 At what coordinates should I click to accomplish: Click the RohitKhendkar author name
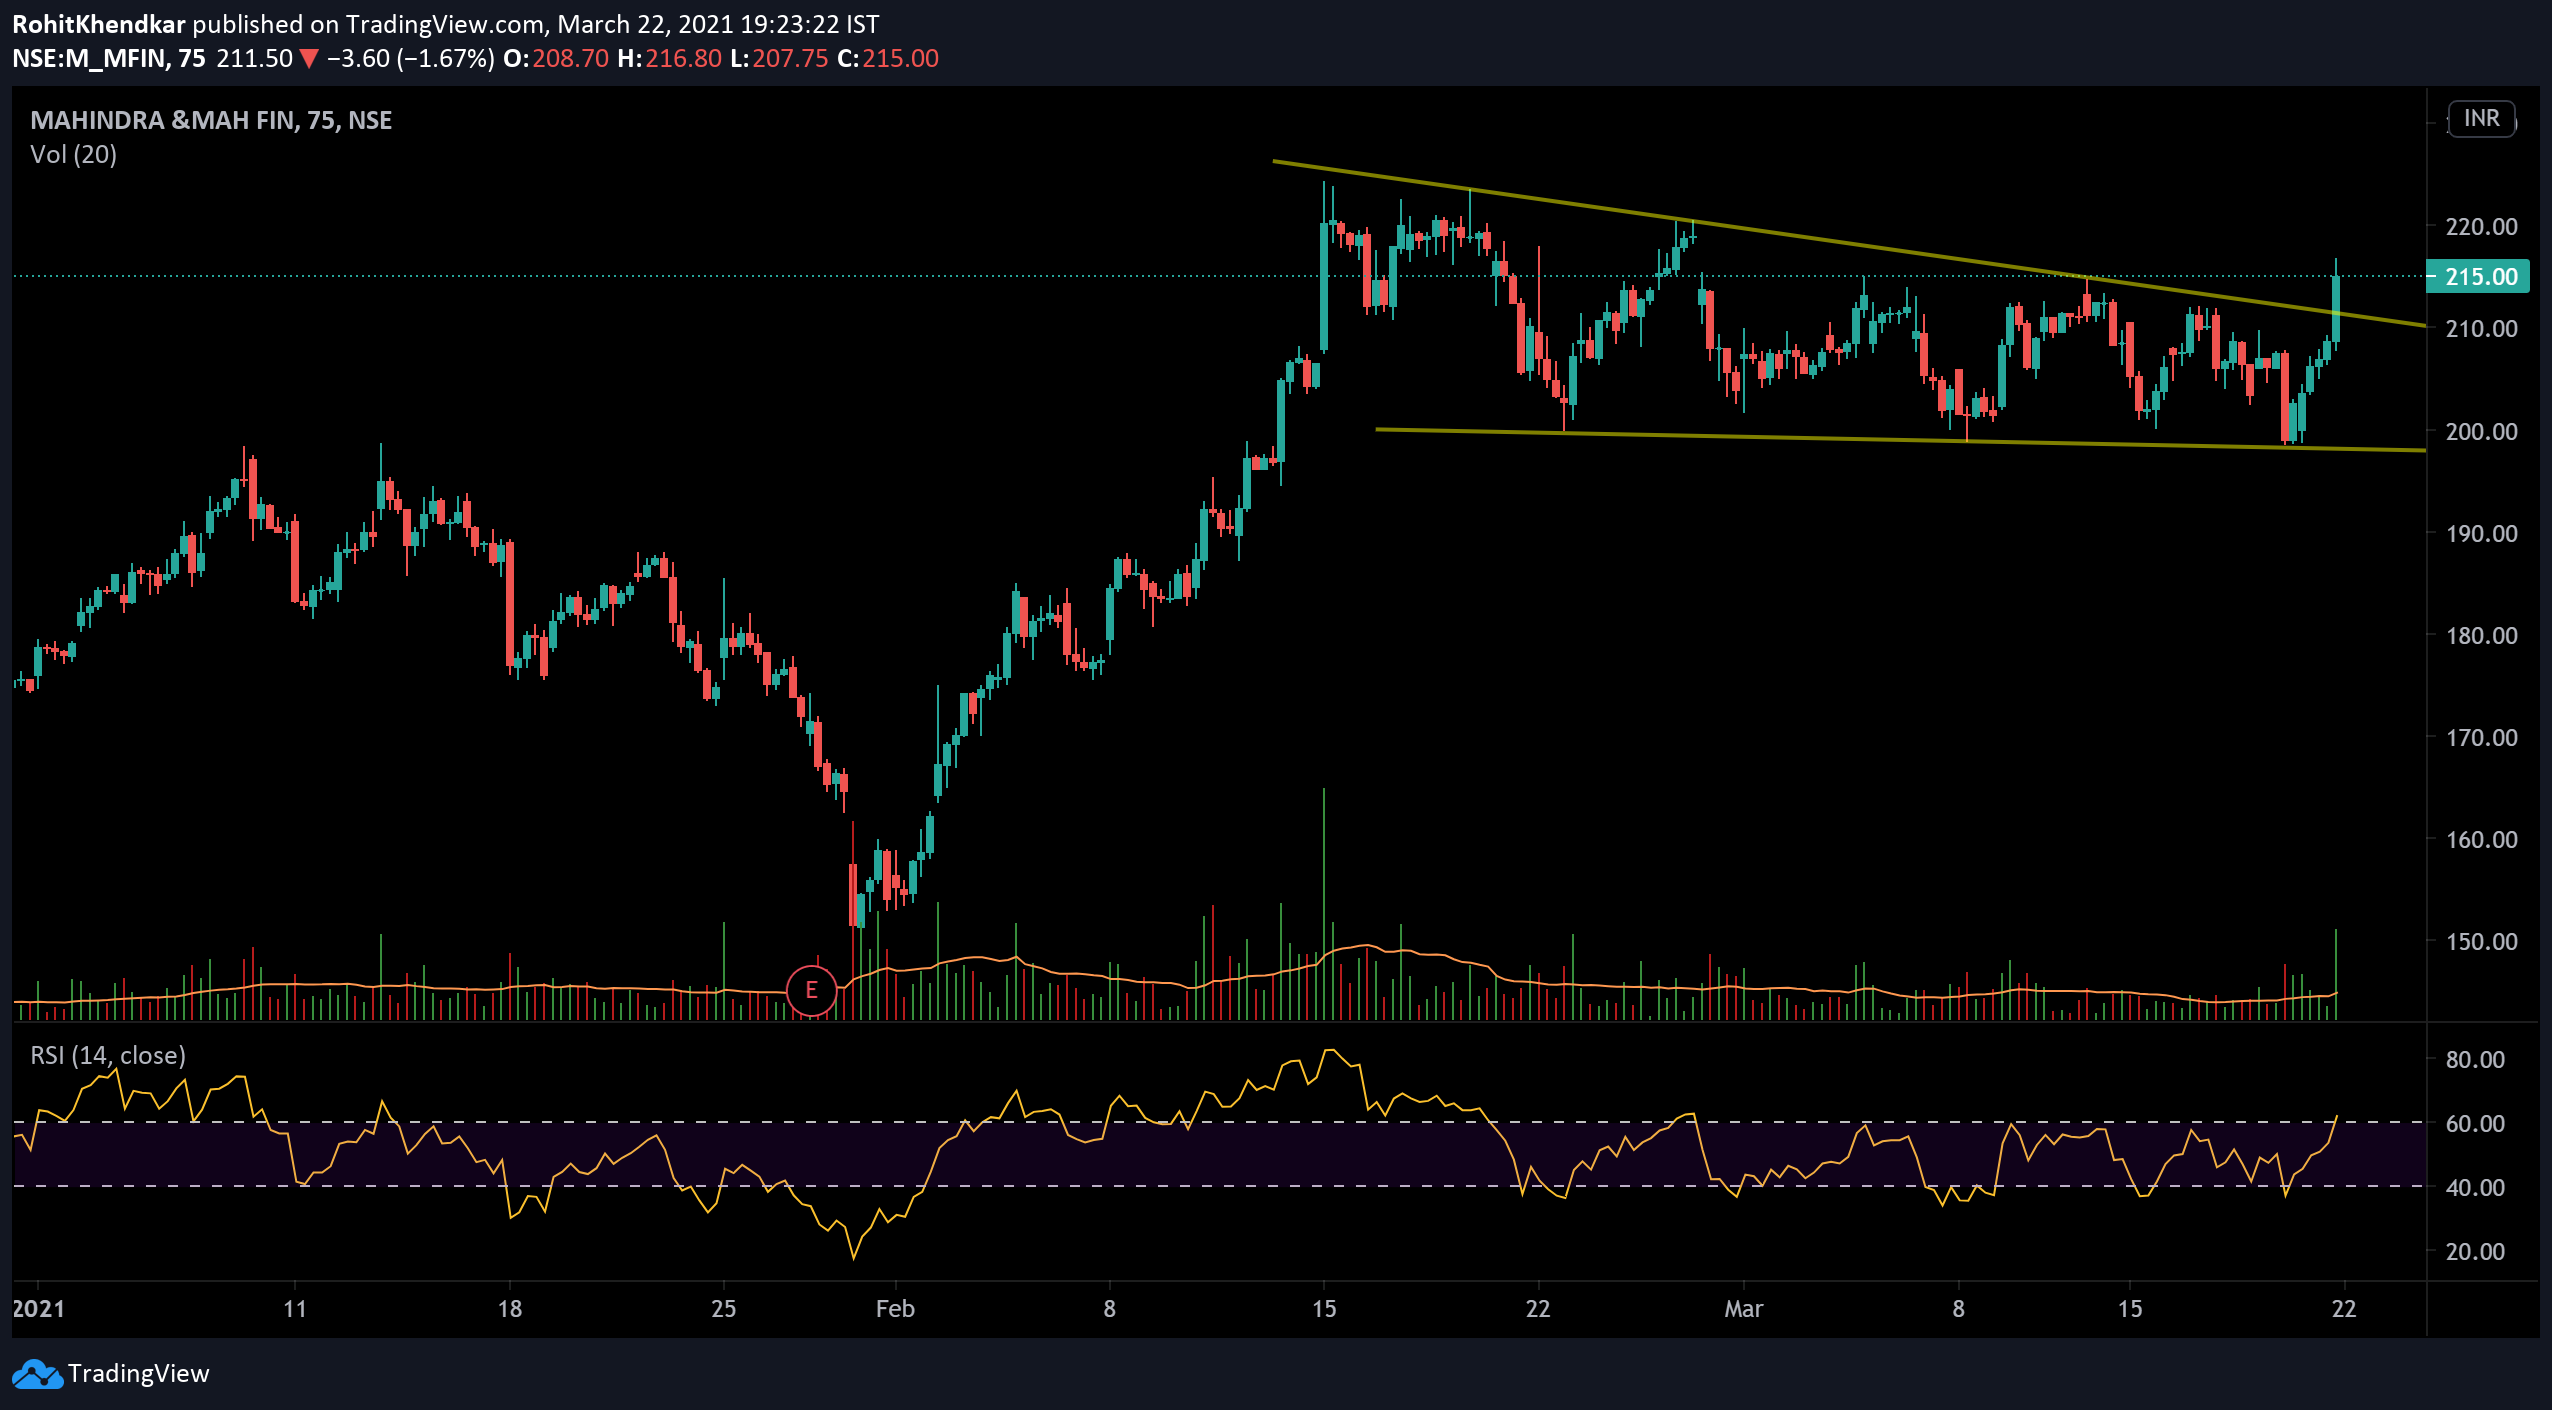99,24
